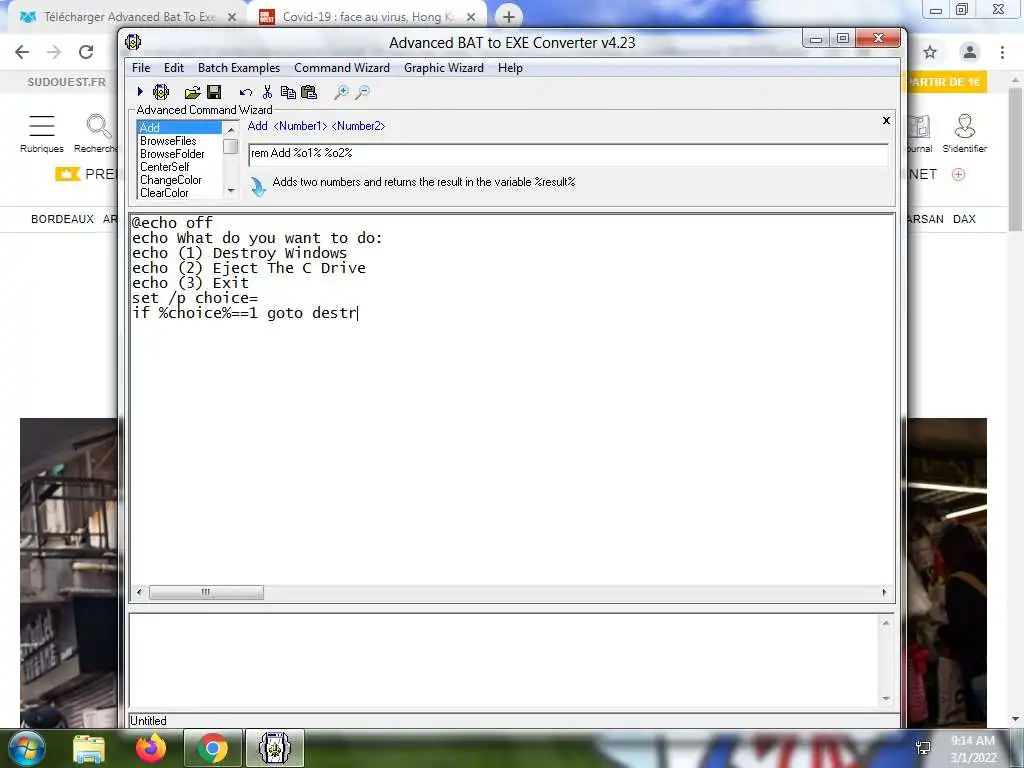
Task: Click the BORDEAUX link on the website
Action: click(63, 219)
